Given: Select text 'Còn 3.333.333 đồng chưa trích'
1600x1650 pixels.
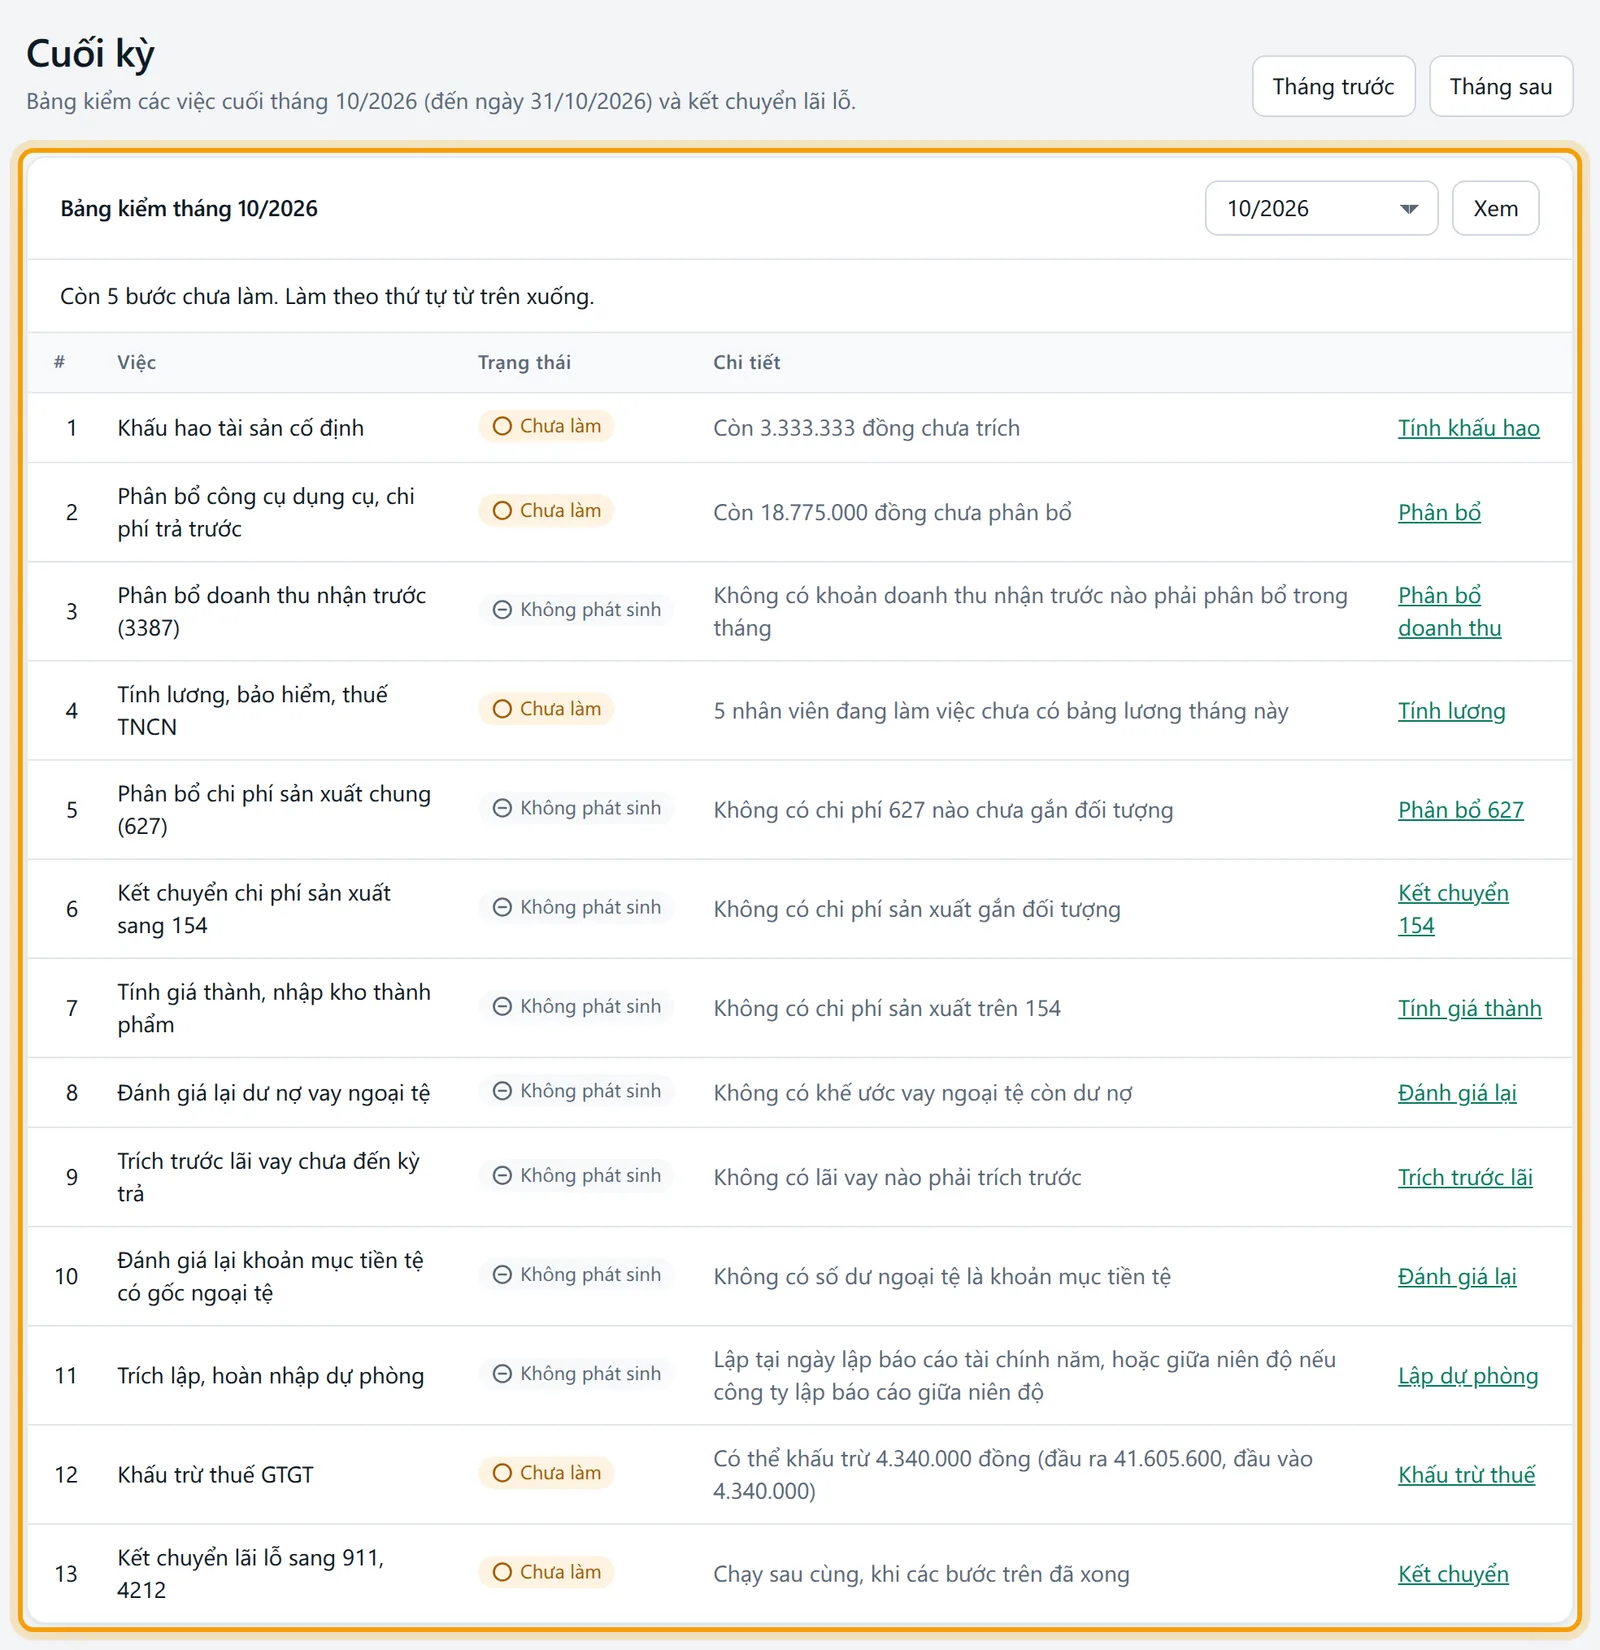Looking at the screenshot, I should (x=866, y=428).
